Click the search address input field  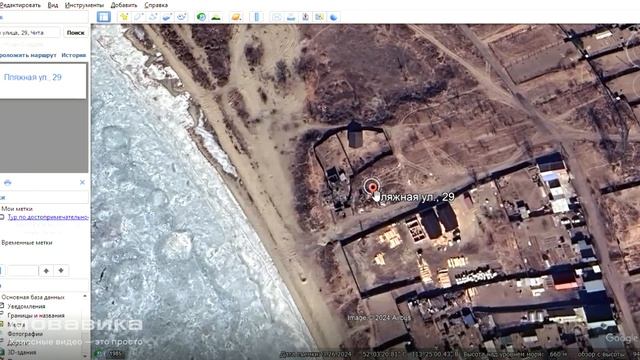pyautogui.click(x=30, y=33)
